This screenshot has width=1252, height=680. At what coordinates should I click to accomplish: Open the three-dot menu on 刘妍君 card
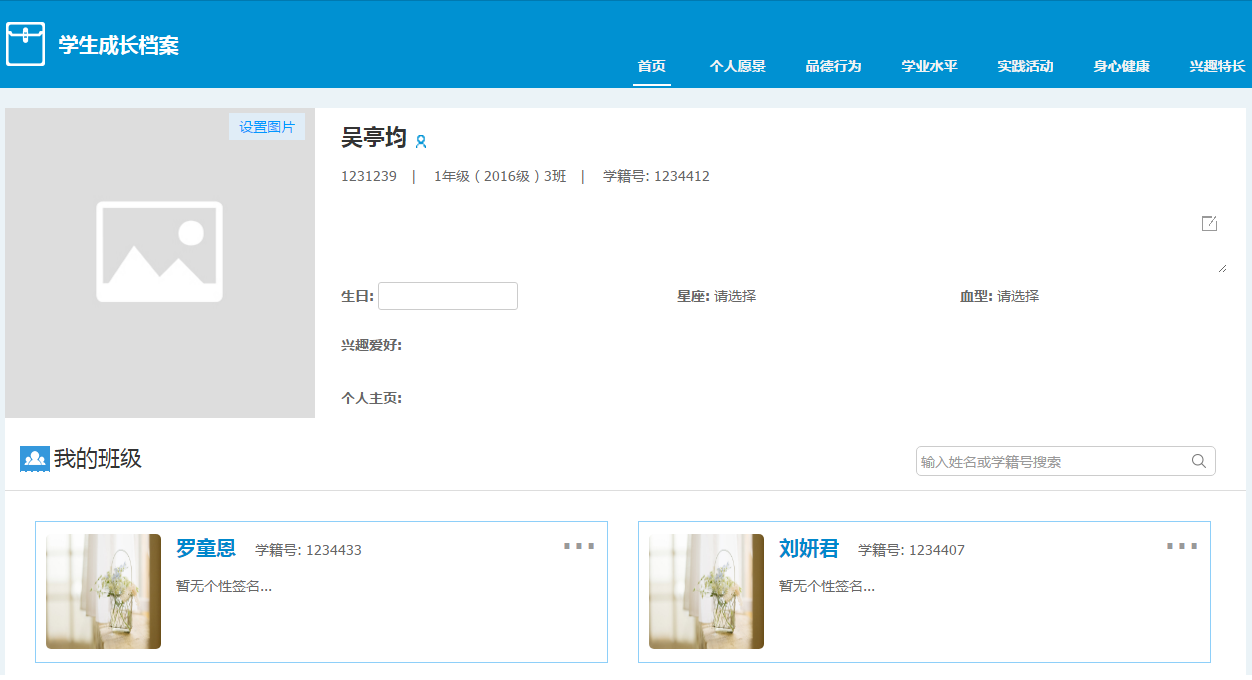pyautogui.click(x=1182, y=546)
